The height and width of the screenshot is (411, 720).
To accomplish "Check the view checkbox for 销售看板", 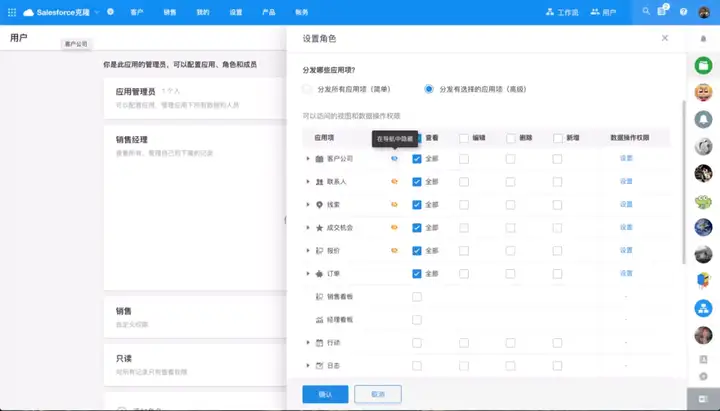I will click(x=416, y=297).
